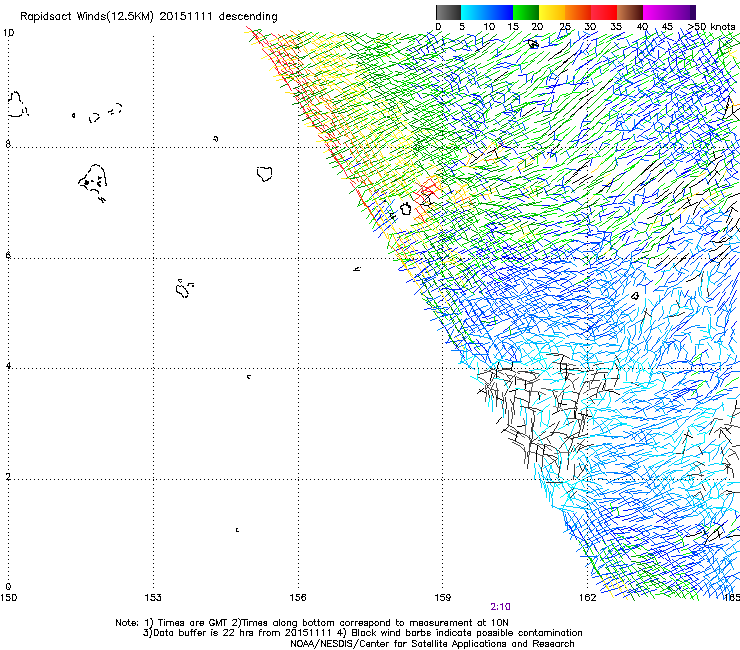Click the longitude axis label '150'

click(8, 598)
